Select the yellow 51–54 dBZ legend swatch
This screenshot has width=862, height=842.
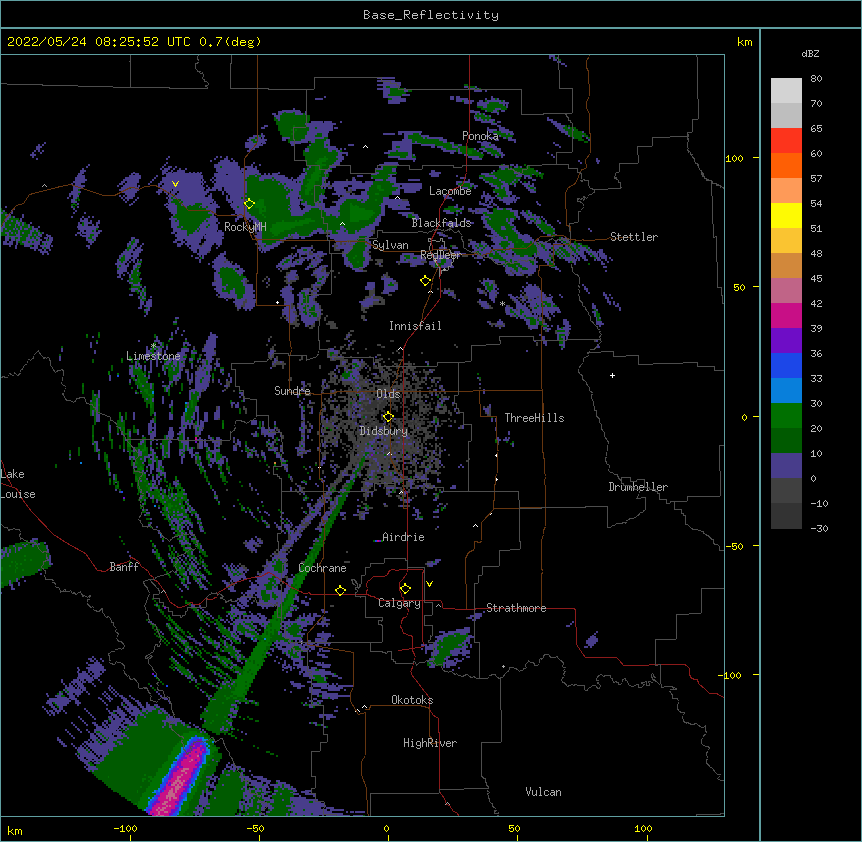[x=786, y=215]
